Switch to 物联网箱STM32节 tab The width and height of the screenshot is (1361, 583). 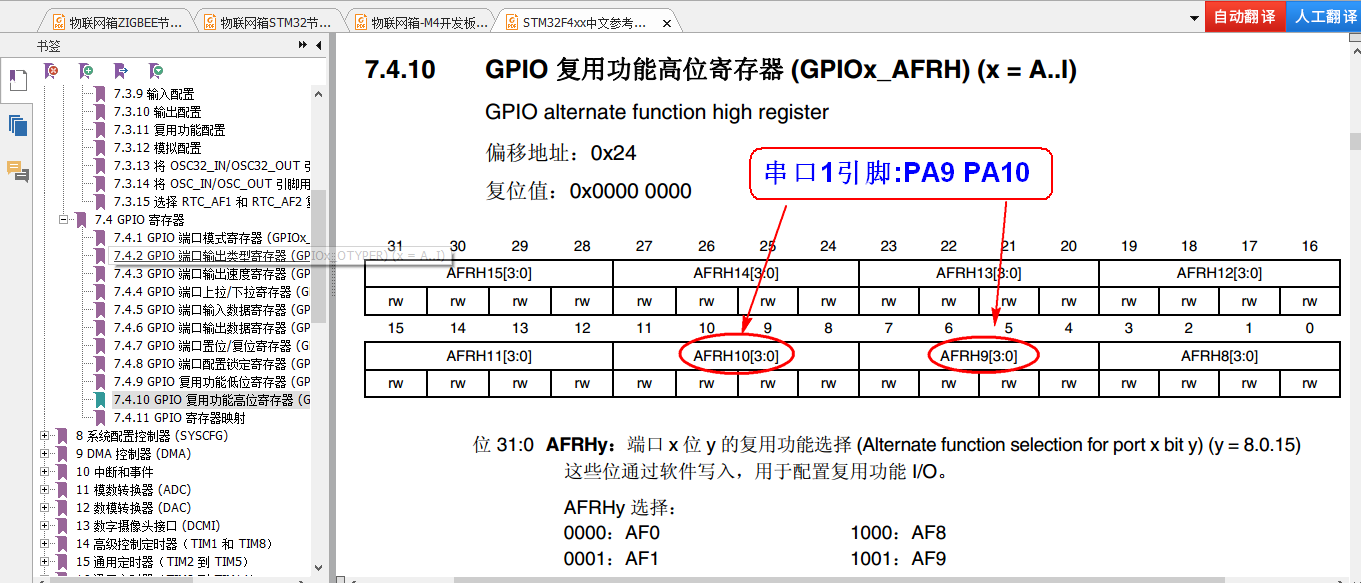[x=268, y=21]
